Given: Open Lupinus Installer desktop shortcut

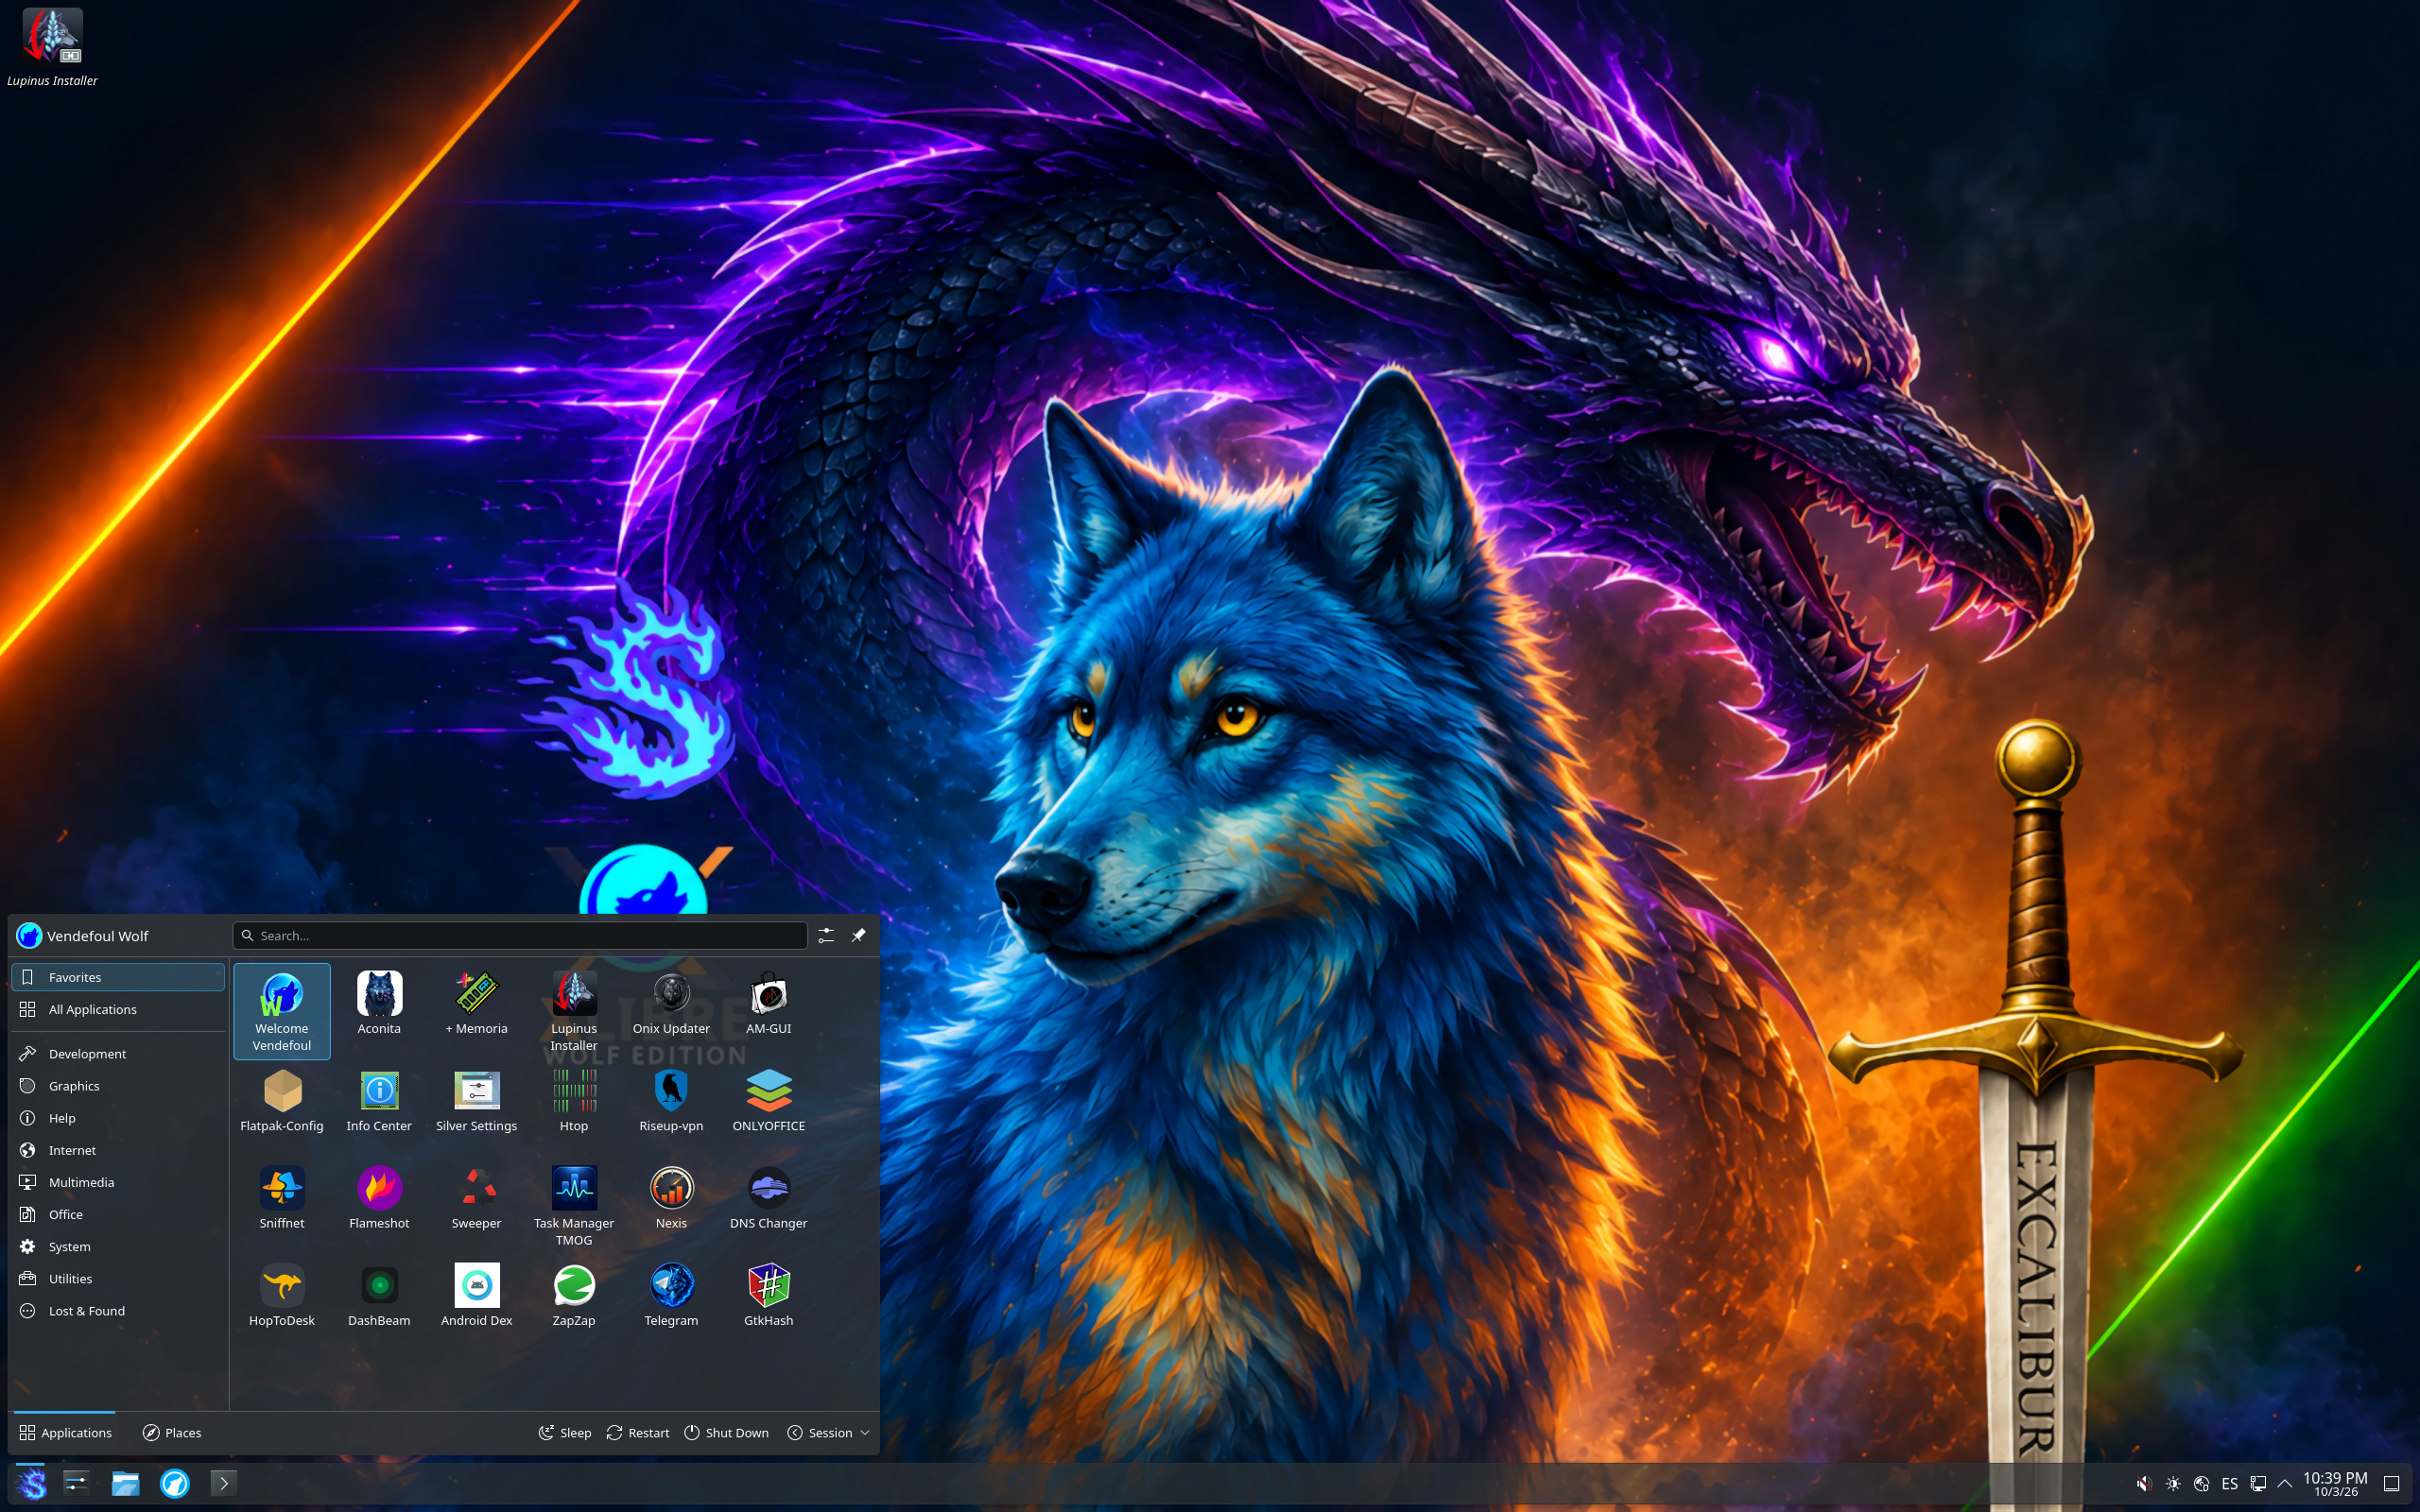Looking at the screenshot, I should pos(52,48).
